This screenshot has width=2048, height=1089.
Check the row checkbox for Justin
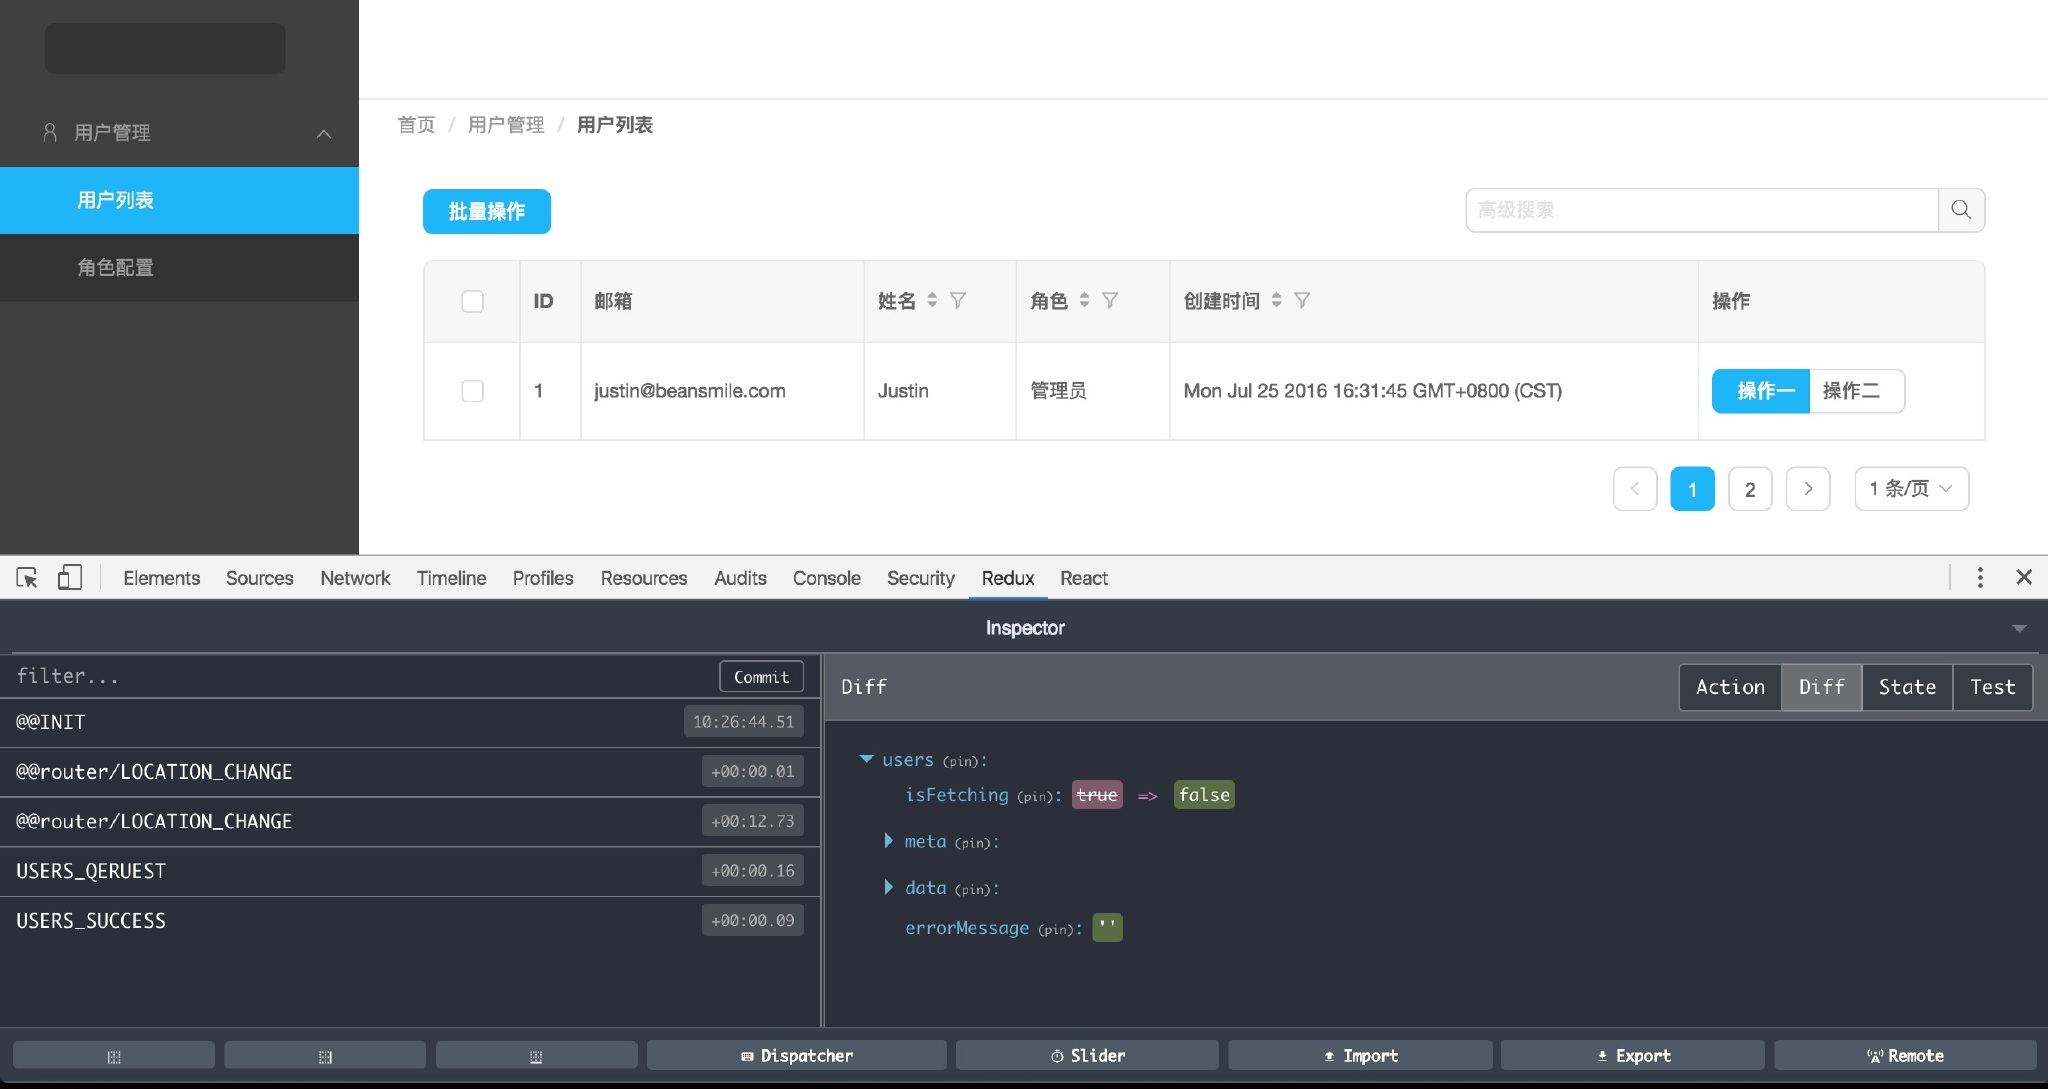pyautogui.click(x=472, y=391)
